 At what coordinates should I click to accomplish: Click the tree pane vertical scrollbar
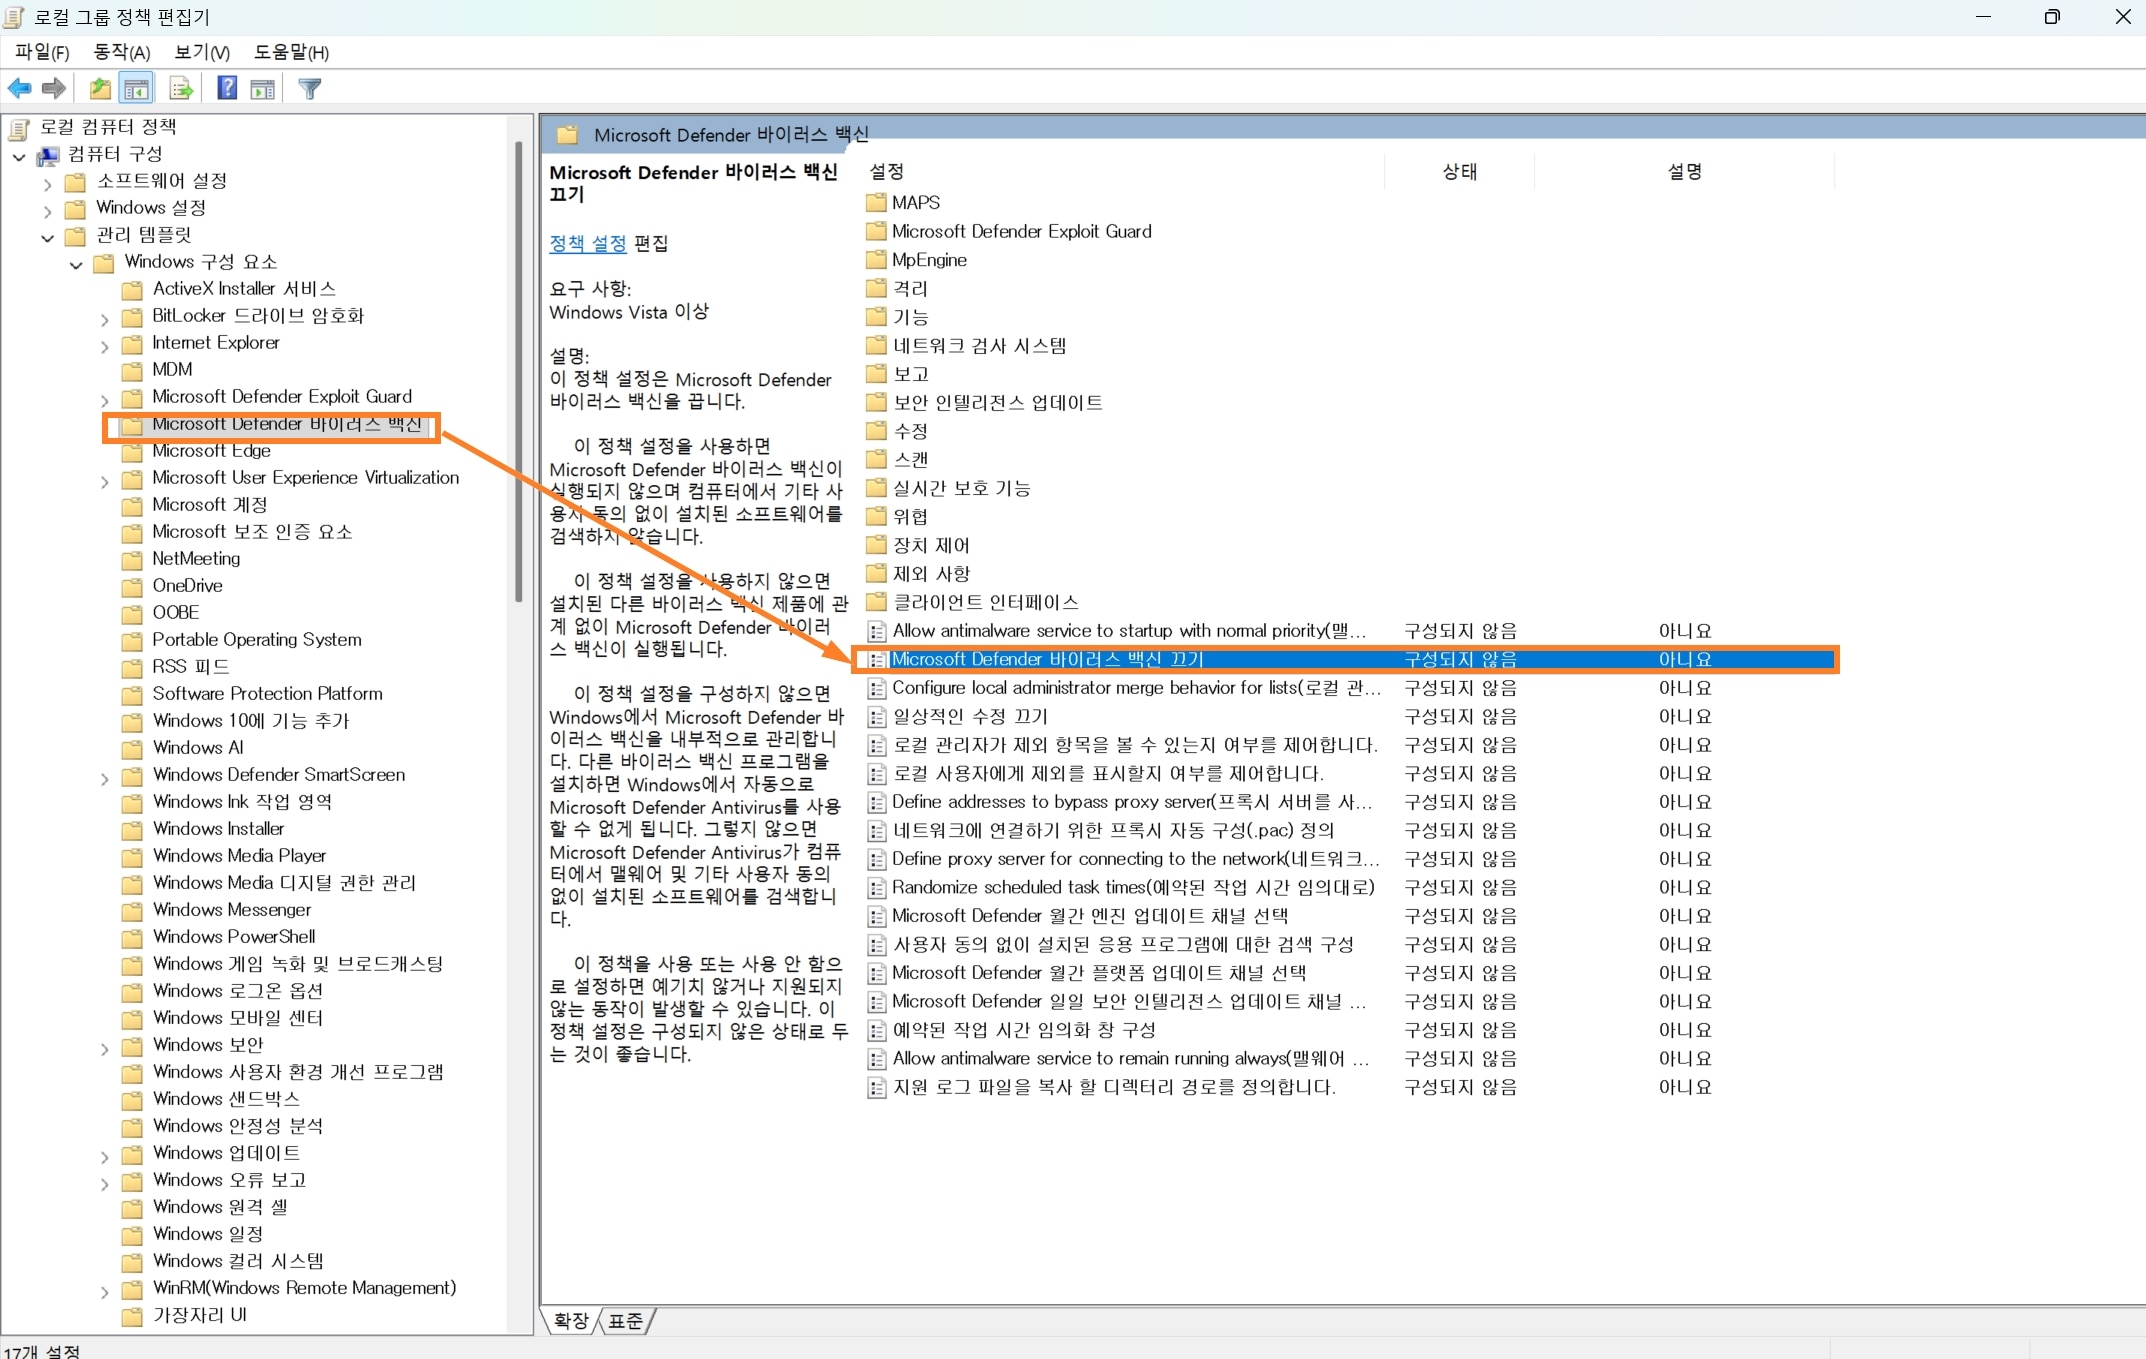(518, 370)
